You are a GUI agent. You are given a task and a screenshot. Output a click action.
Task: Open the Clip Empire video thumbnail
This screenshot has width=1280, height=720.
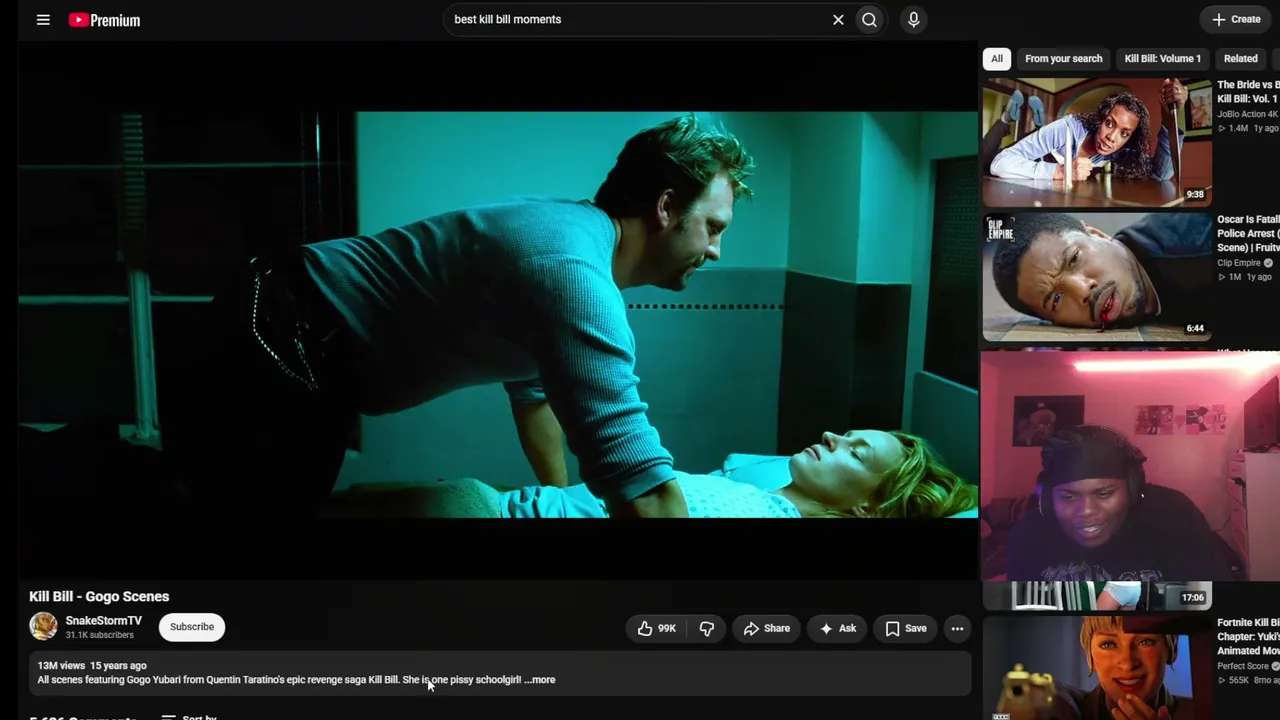pyautogui.click(x=1097, y=276)
